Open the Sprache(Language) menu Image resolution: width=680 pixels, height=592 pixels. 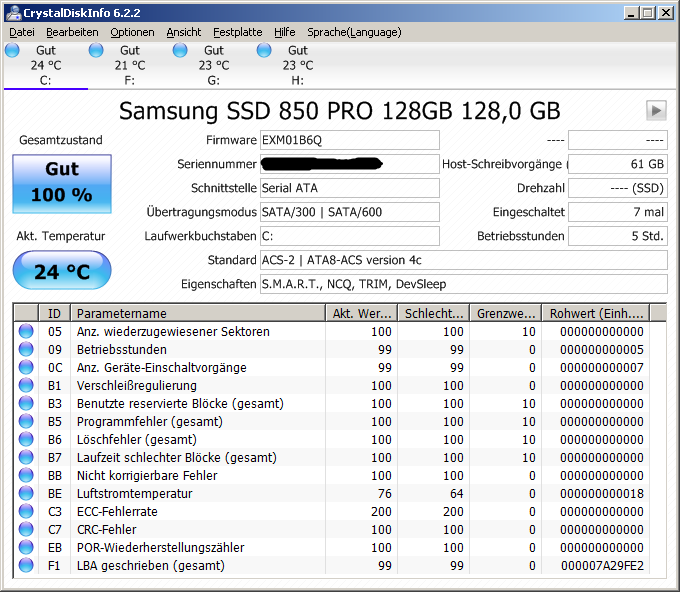pos(354,32)
